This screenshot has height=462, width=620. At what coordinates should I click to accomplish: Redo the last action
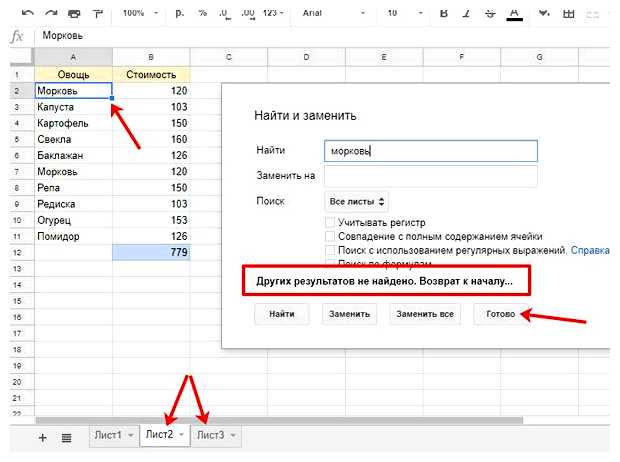(51, 13)
